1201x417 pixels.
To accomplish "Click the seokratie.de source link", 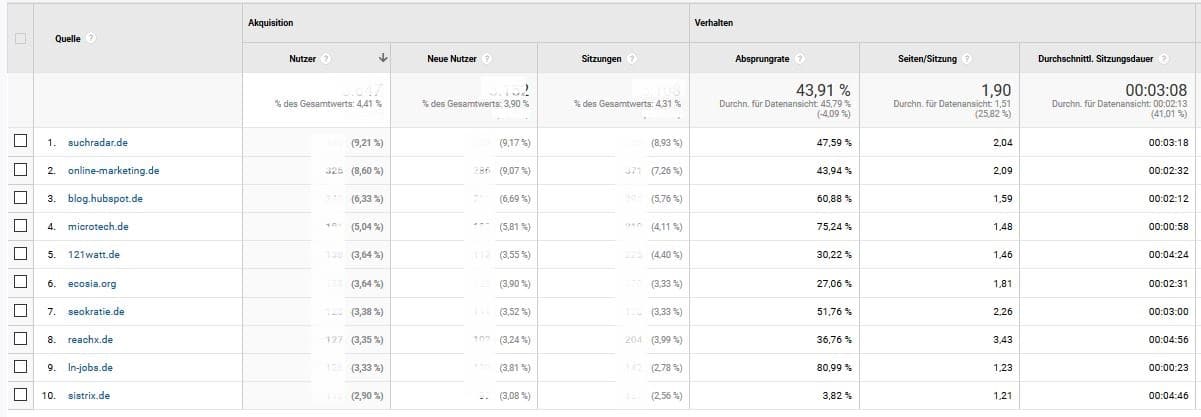I will click(96, 311).
